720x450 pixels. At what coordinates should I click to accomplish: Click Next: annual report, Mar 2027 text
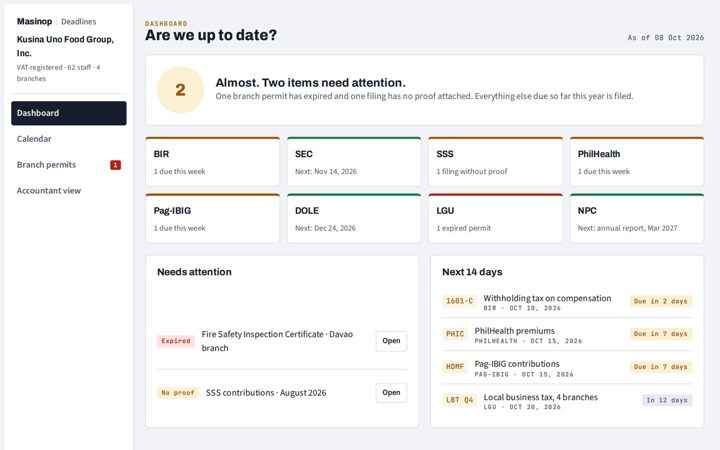pos(627,228)
